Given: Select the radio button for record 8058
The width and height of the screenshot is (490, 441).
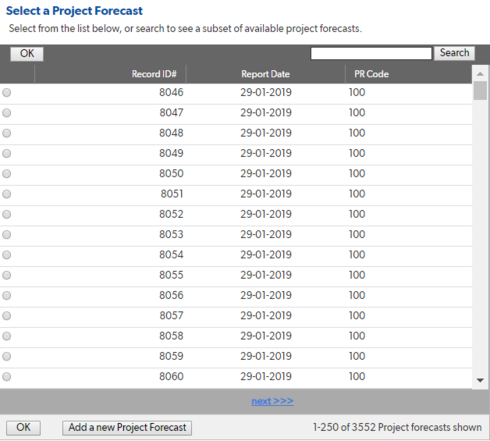Looking at the screenshot, I should click(x=7, y=336).
